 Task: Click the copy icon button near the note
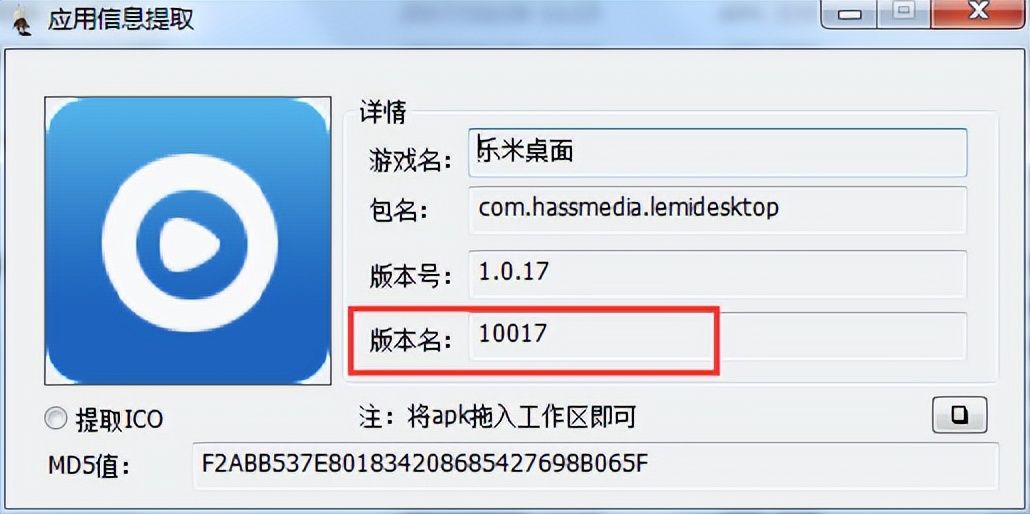(x=959, y=415)
